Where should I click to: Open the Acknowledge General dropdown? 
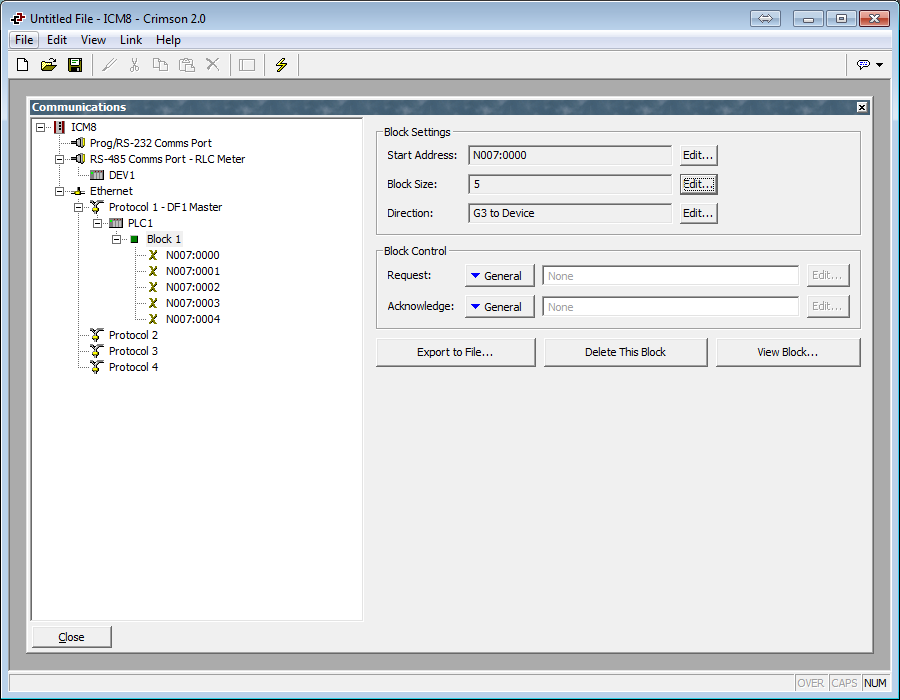click(499, 307)
